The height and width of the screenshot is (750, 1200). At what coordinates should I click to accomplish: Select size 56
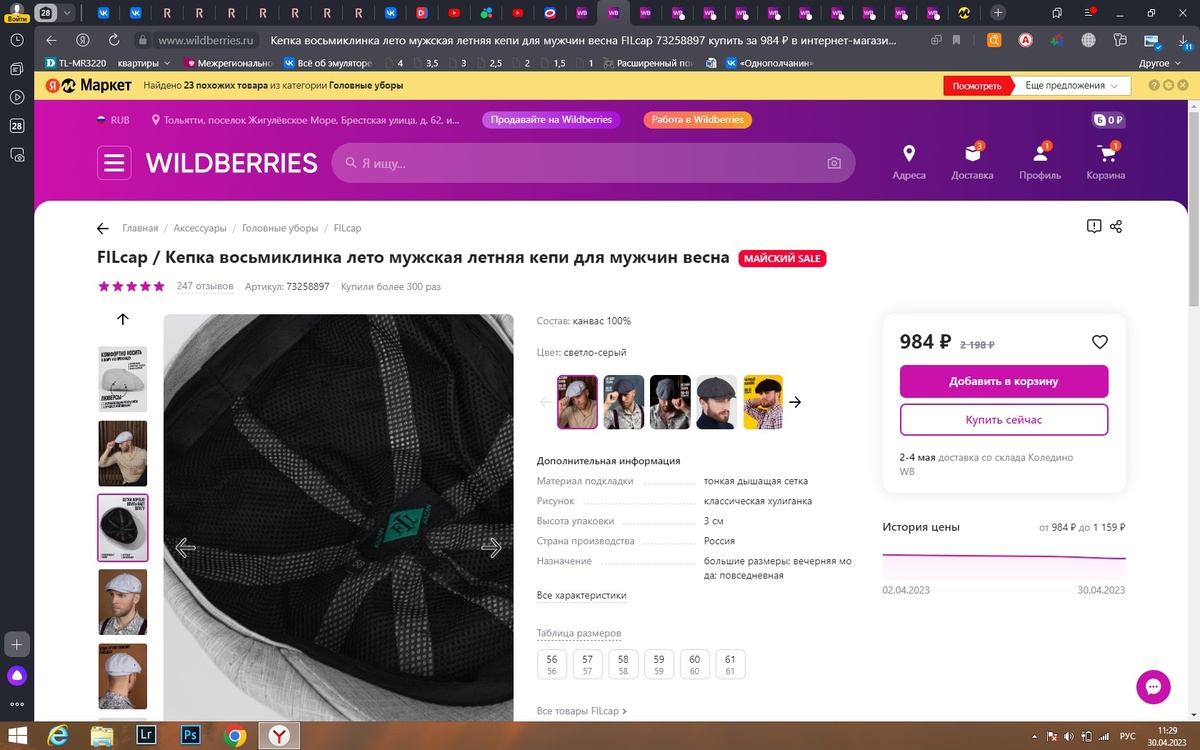point(552,664)
